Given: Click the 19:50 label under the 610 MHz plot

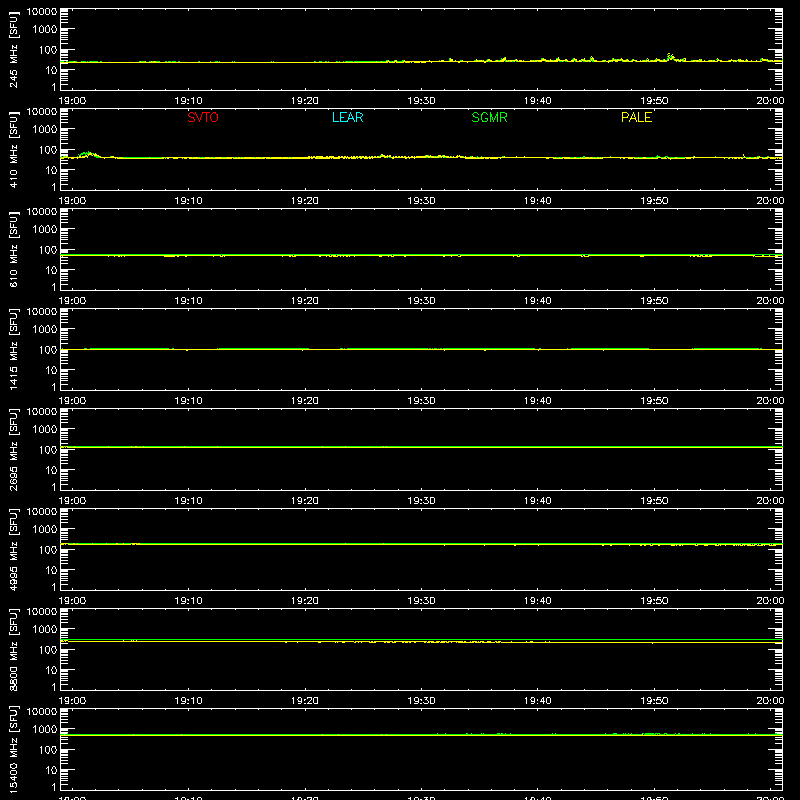Looking at the screenshot, I should tap(654, 301).
